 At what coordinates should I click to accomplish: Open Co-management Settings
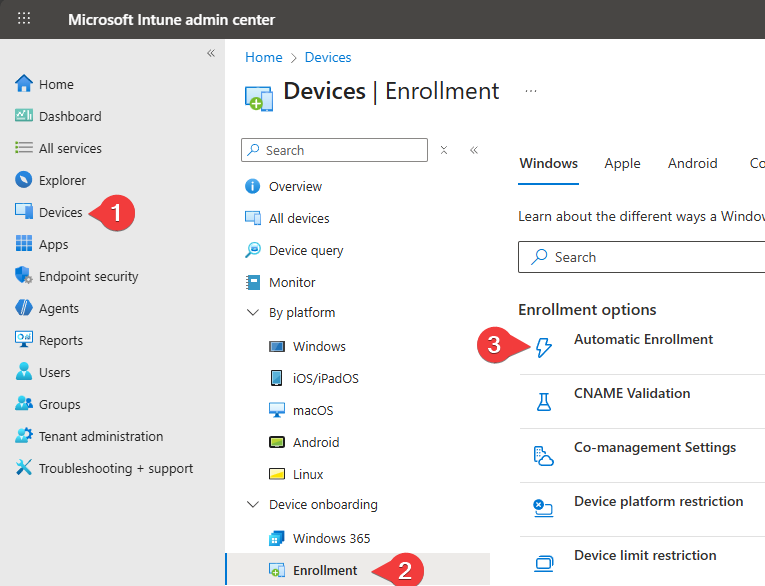tap(655, 447)
